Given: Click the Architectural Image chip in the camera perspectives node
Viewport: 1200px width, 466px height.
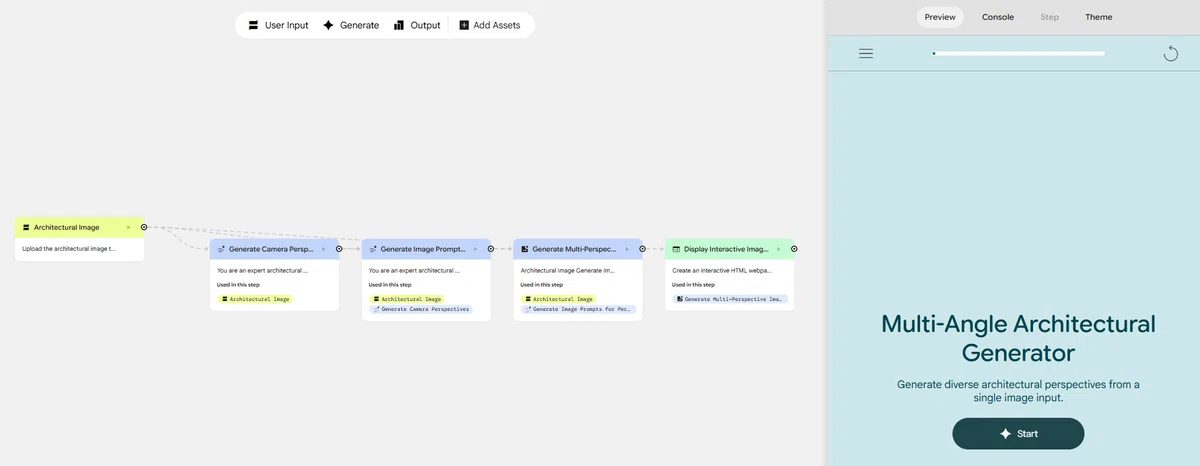Looking at the screenshot, I should [256, 299].
